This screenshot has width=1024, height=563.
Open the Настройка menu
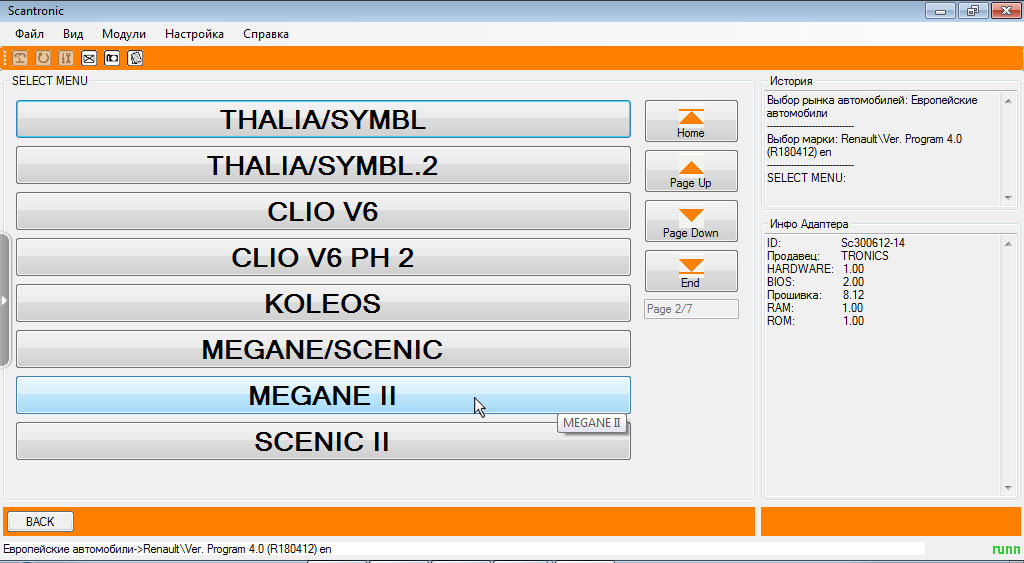pyautogui.click(x=194, y=34)
